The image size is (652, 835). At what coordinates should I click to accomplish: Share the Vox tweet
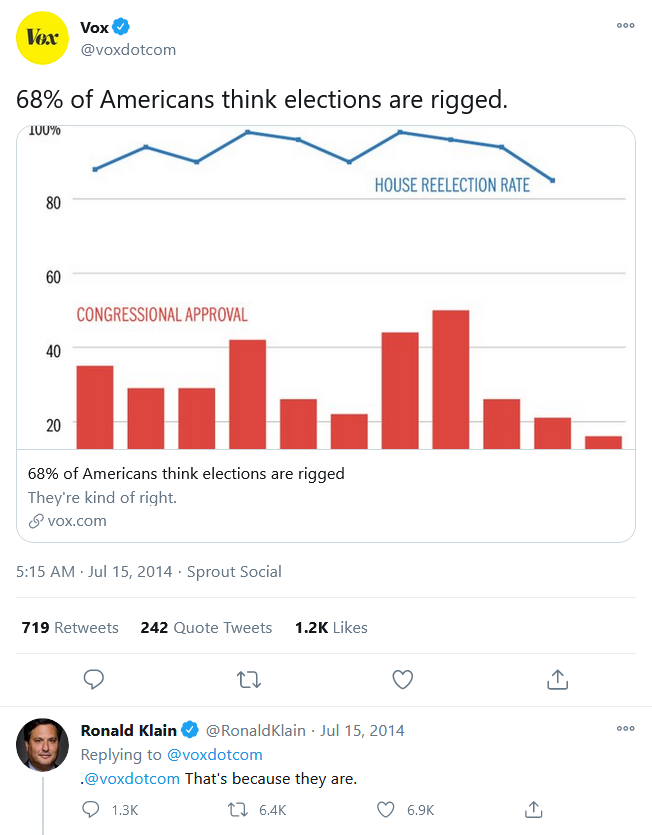click(x=558, y=679)
